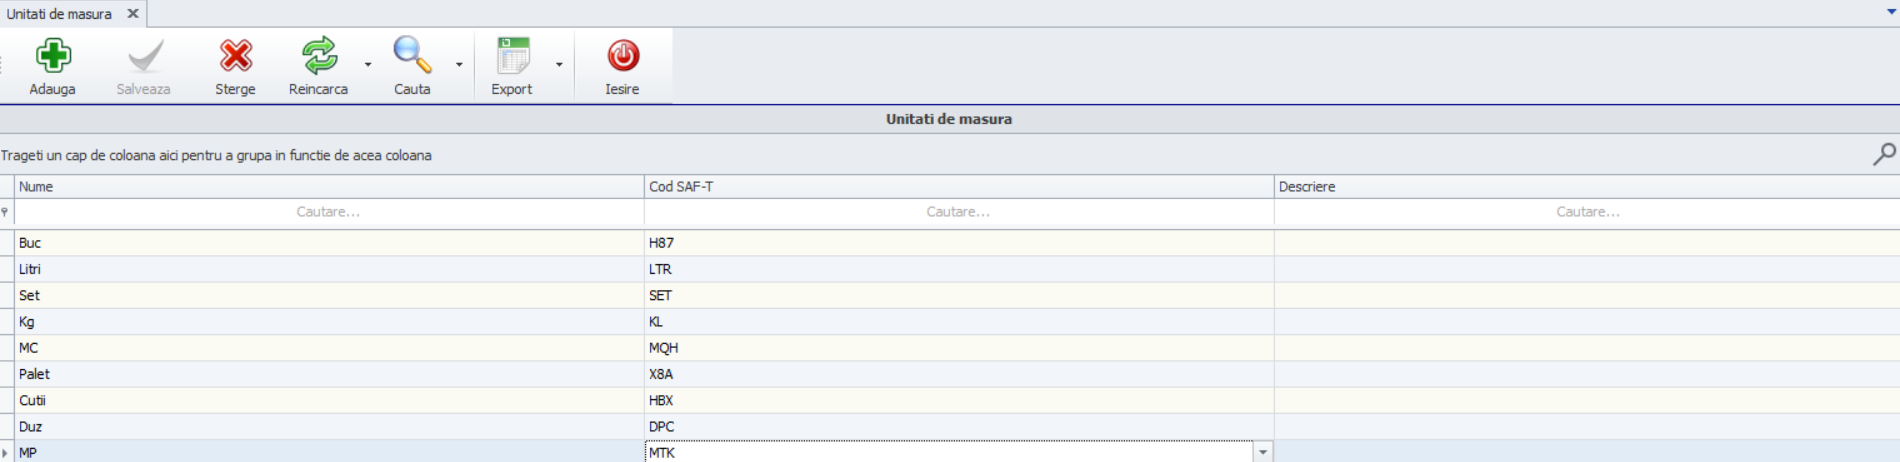Expand the Export dropdown arrow
The height and width of the screenshot is (462, 1900).
[559, 65]
